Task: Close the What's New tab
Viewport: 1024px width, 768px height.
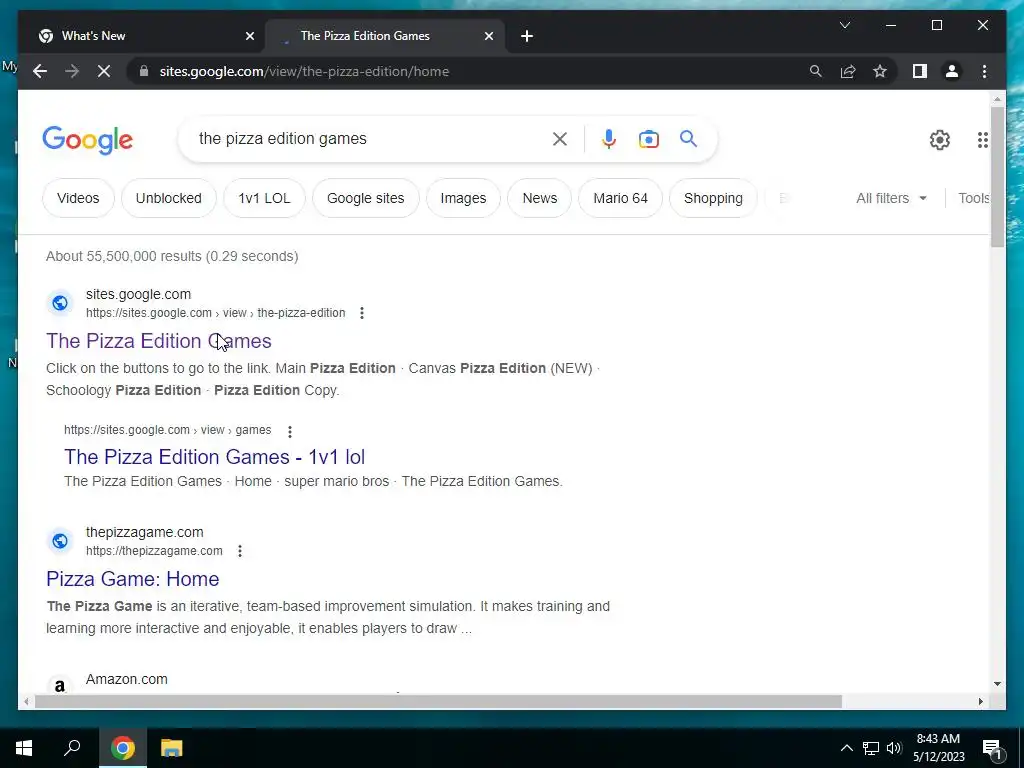Action: point(249,36)
